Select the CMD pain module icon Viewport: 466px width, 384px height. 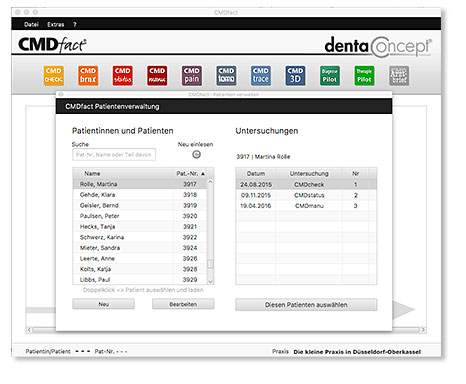192,76
